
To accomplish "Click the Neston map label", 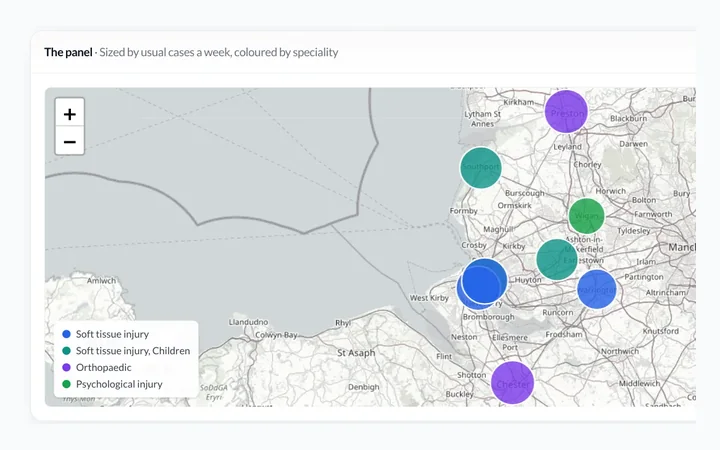I will coord(464,337).
